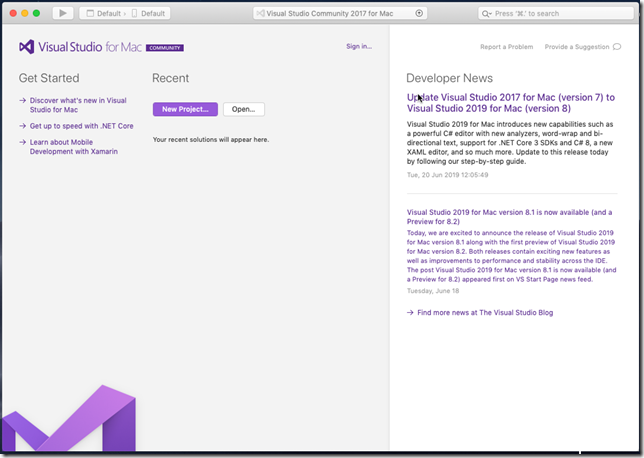Viewport: 644px width, 458px height.
Task: Open the Update Visual Studio 2017 news headline
Action: point(510,104)
